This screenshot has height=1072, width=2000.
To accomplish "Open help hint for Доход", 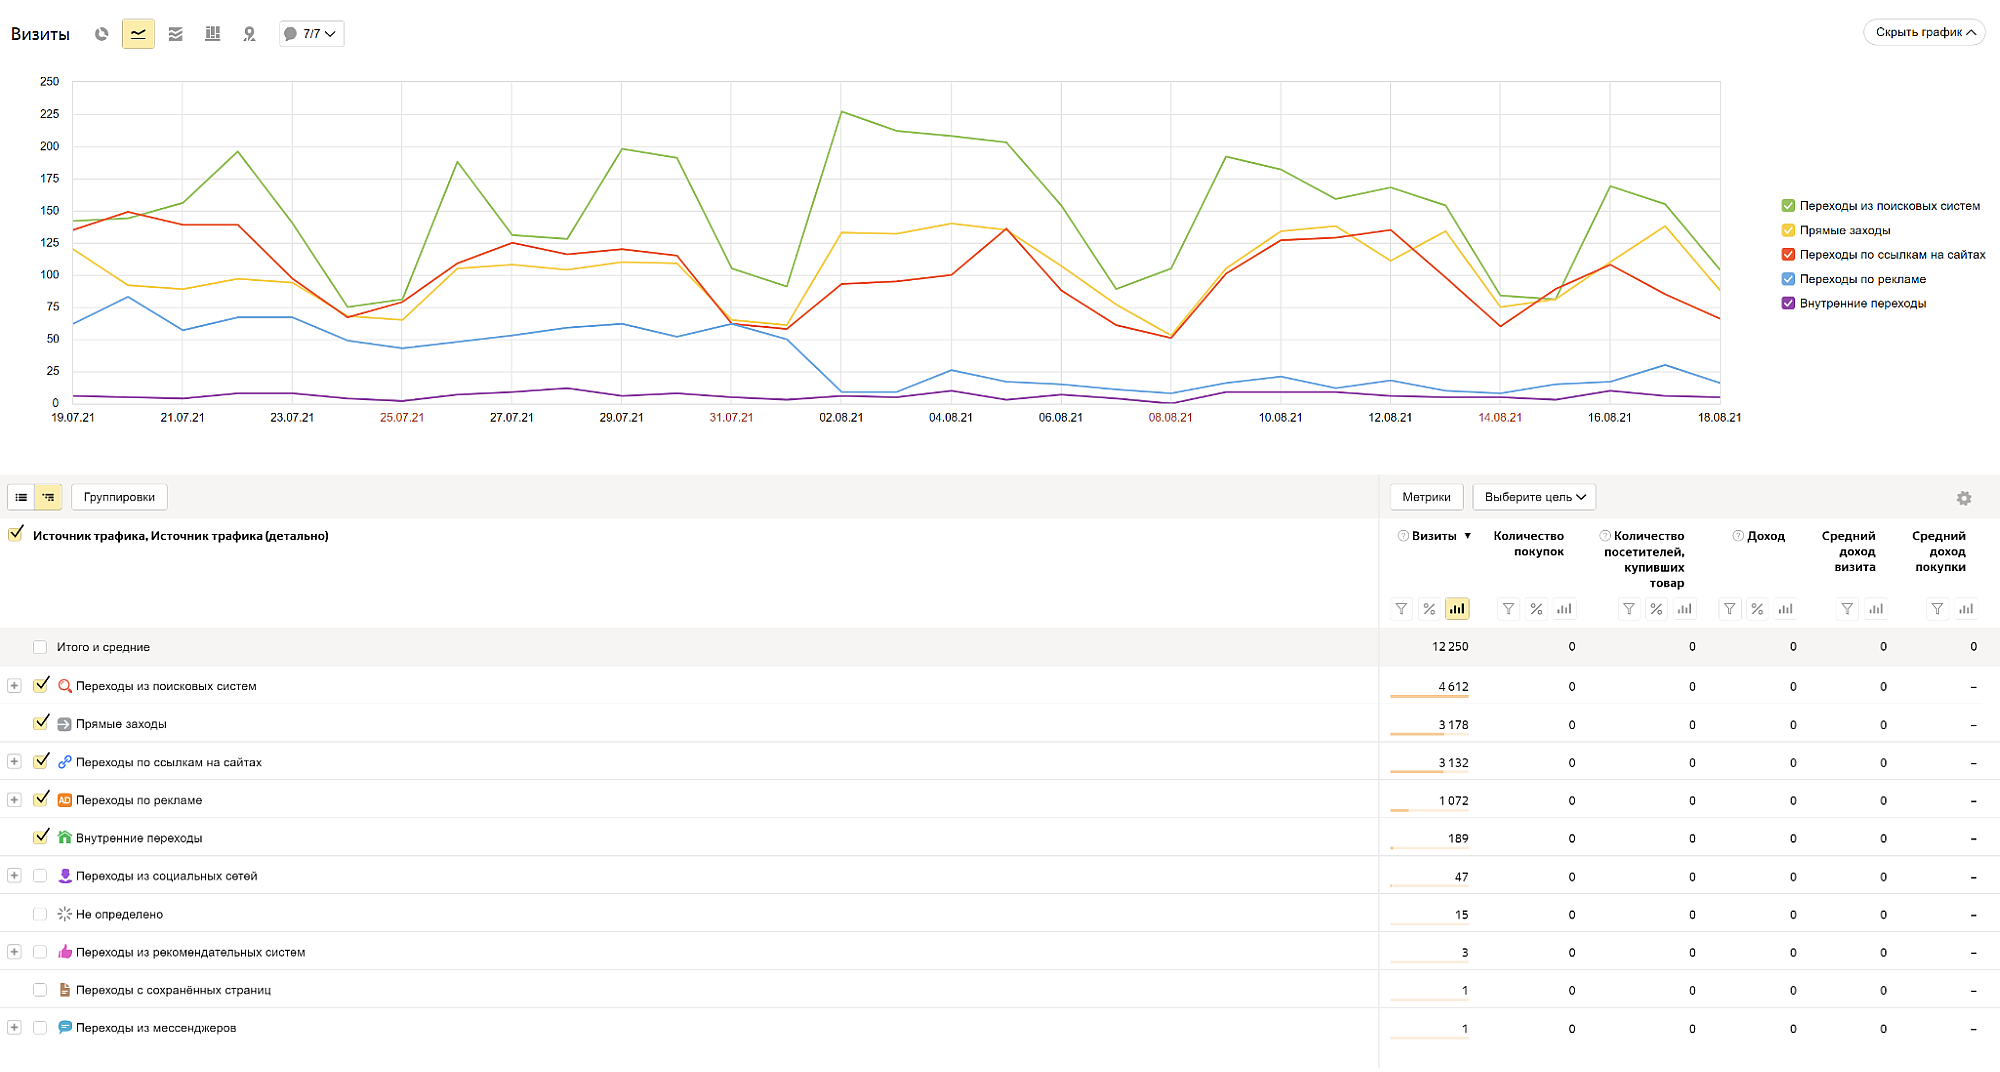I will (1738, 536).
